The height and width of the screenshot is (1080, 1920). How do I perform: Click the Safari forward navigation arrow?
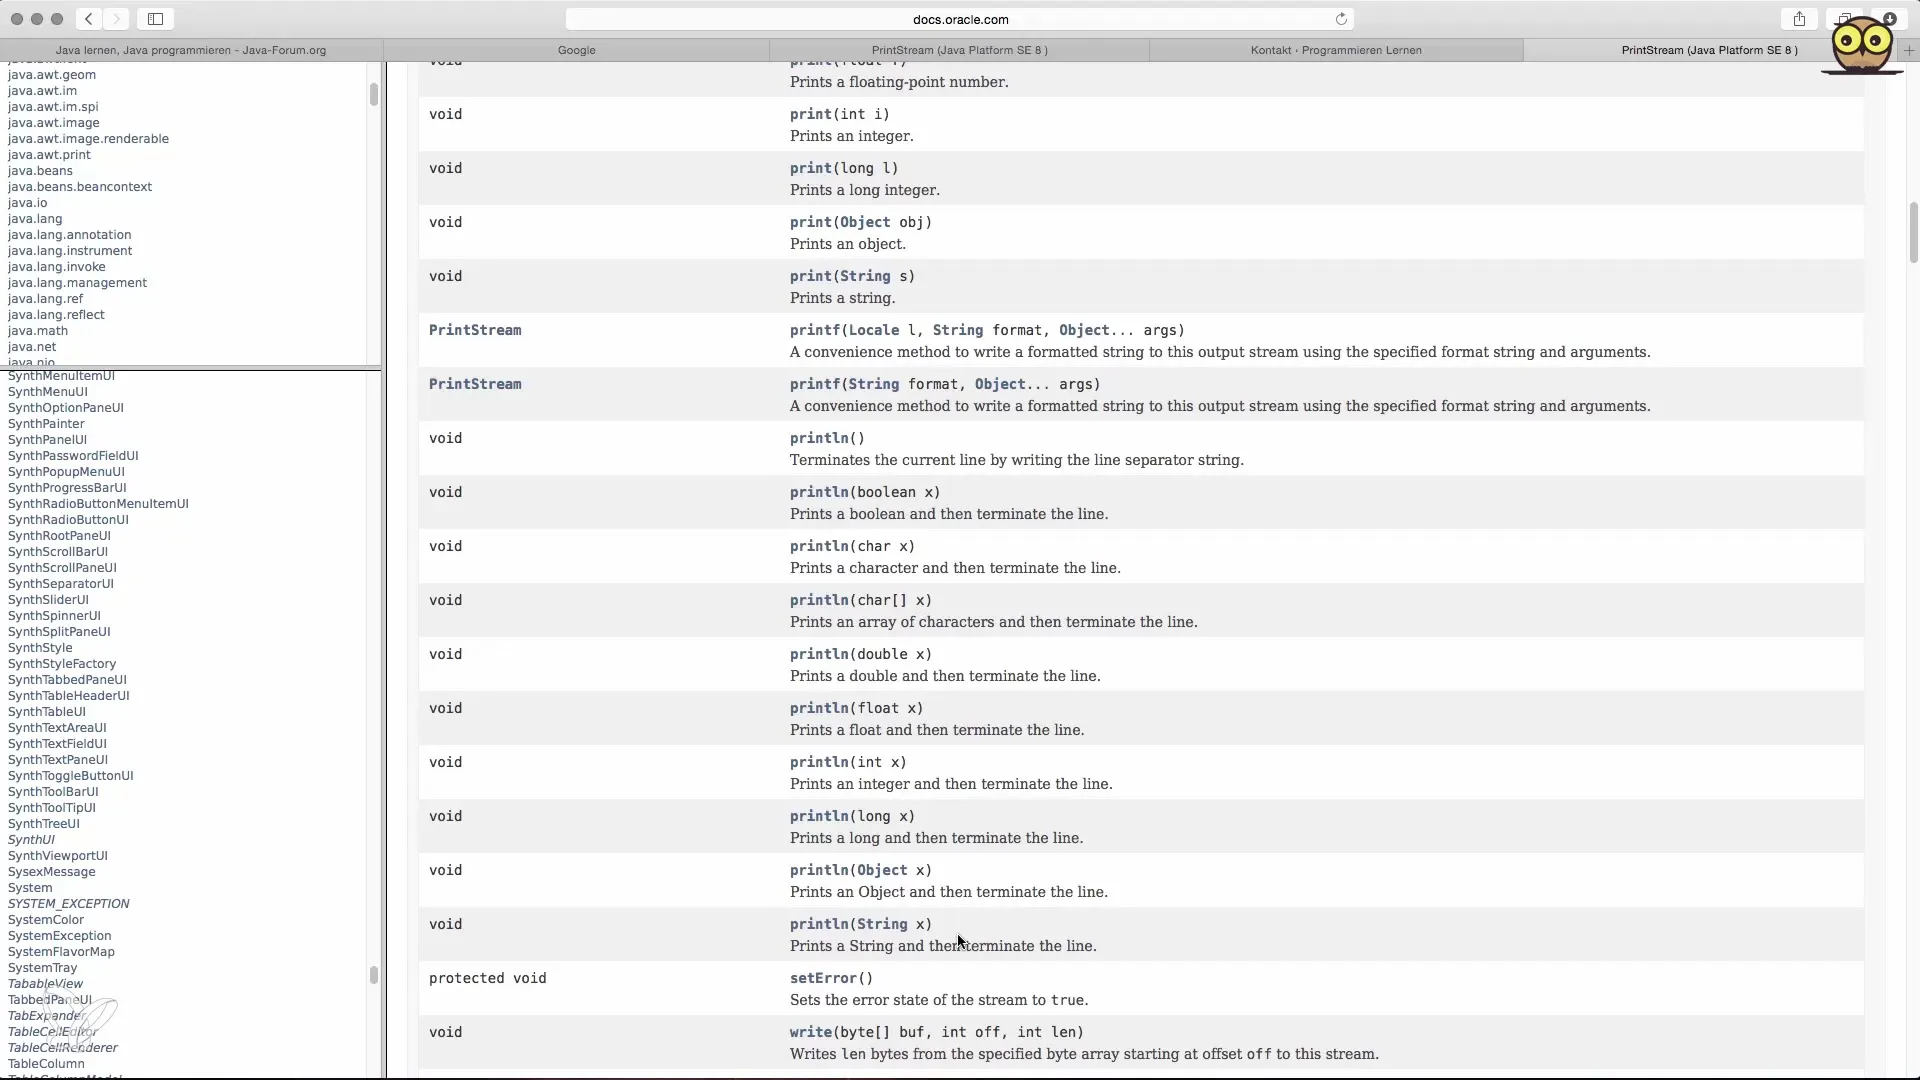pos(116,19)
